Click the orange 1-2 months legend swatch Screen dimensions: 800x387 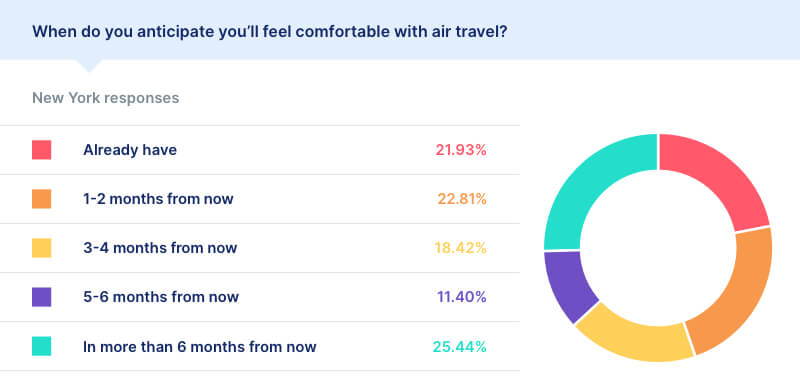click(41, 199)
